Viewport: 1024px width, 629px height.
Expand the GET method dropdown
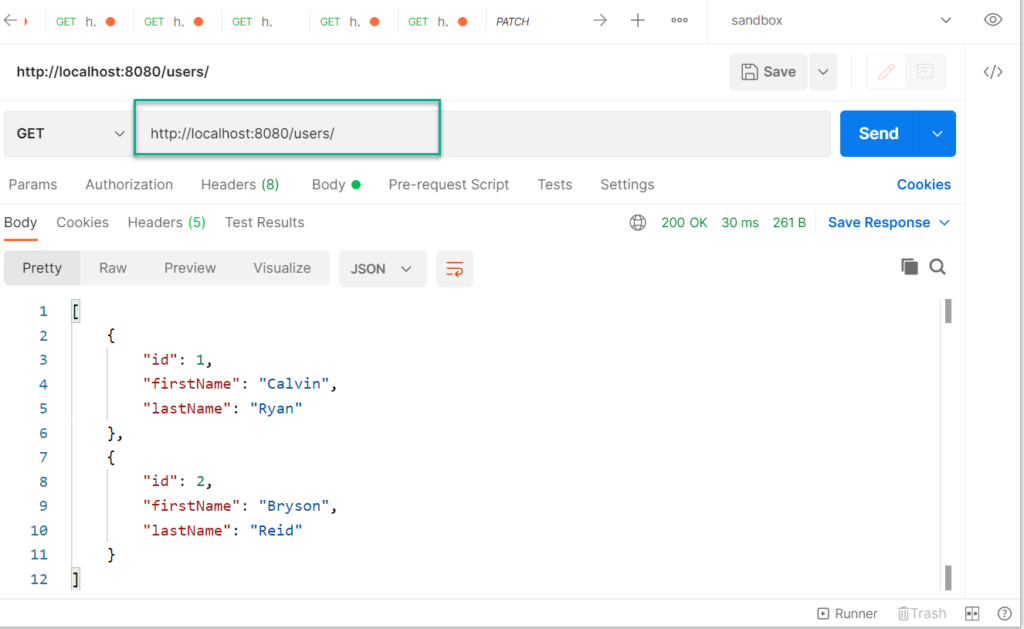(68, 134)
